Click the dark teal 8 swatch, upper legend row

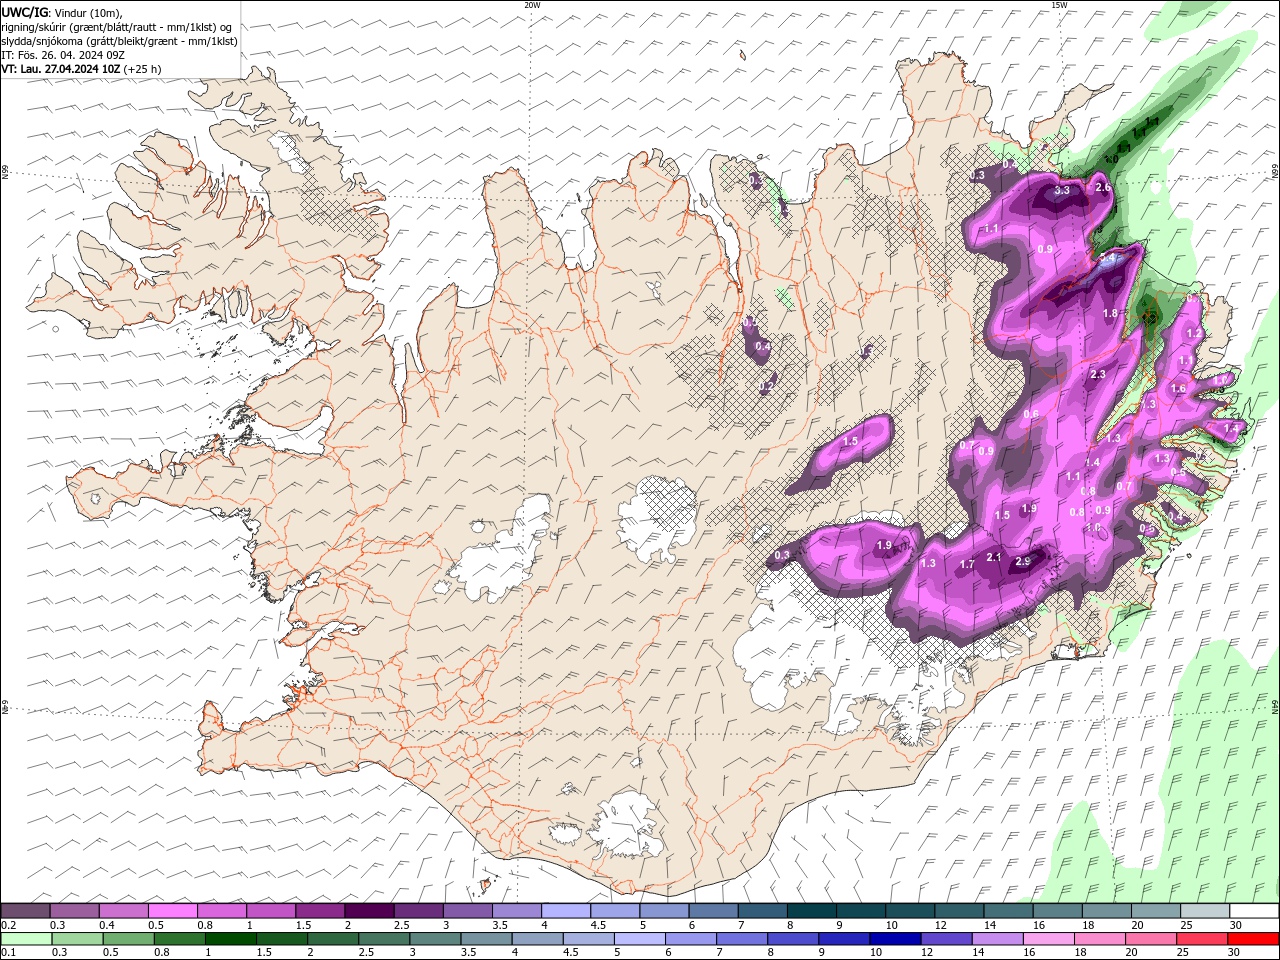[x=812, y=911]
